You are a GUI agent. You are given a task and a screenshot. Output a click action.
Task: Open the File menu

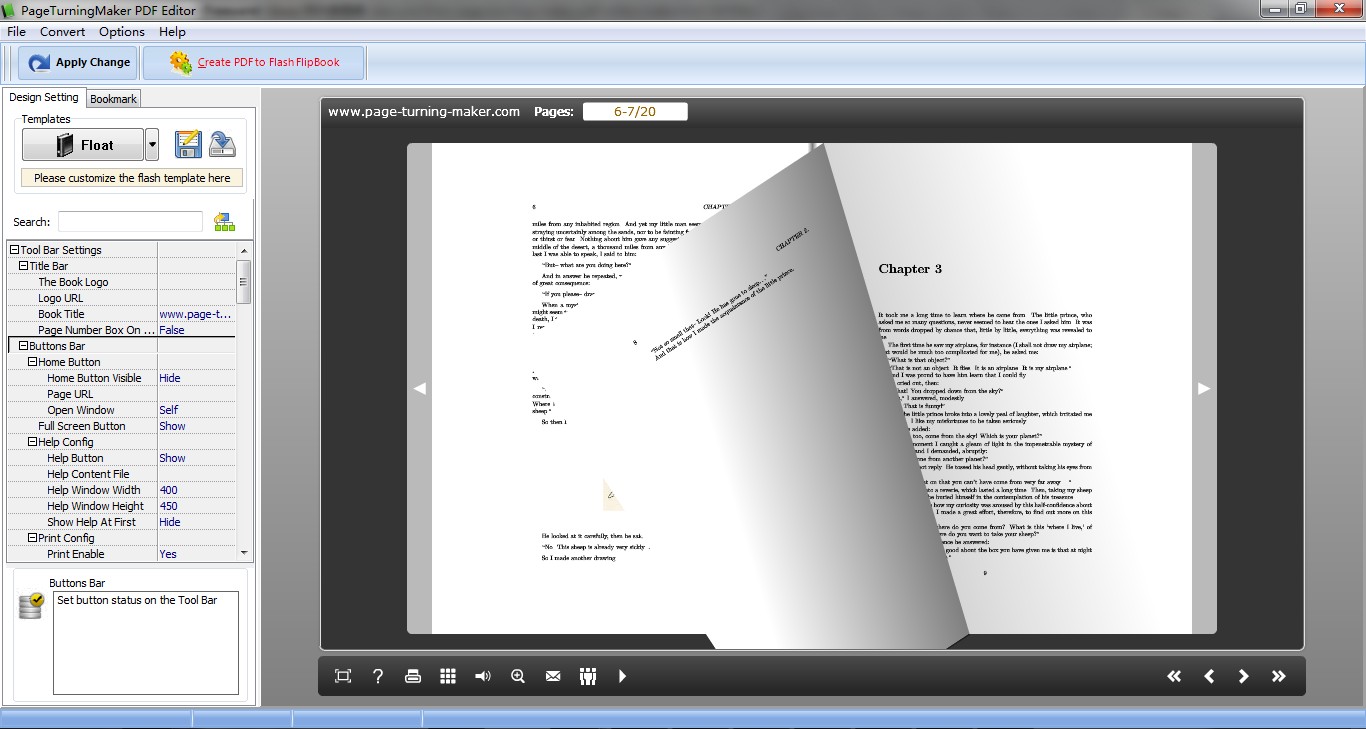[16, 32]
